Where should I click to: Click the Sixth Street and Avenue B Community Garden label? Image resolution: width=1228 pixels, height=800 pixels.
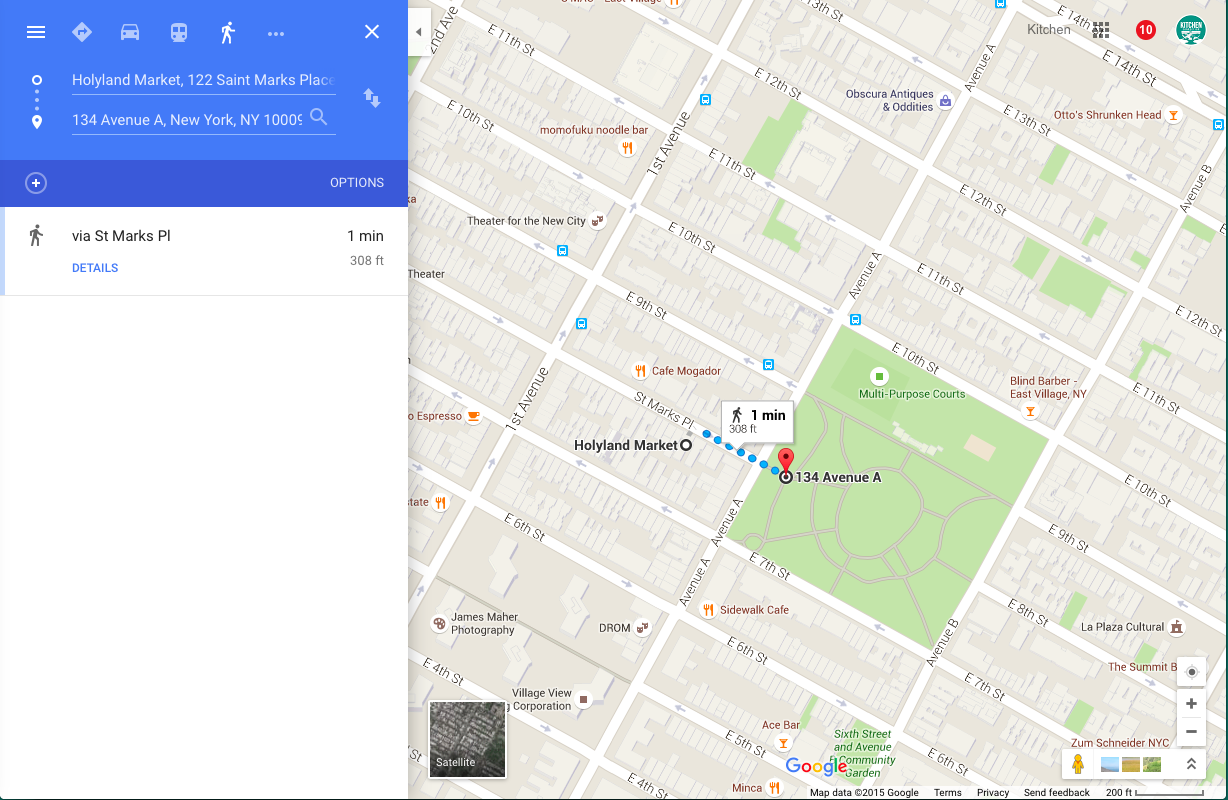click(864, 754)
